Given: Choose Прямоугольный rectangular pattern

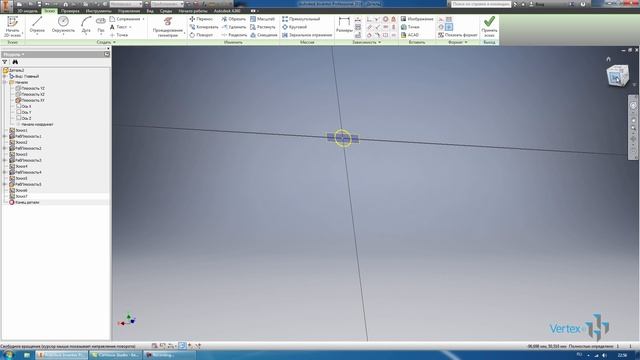Looking at the screenshot, I should click(x=301, y=19).
